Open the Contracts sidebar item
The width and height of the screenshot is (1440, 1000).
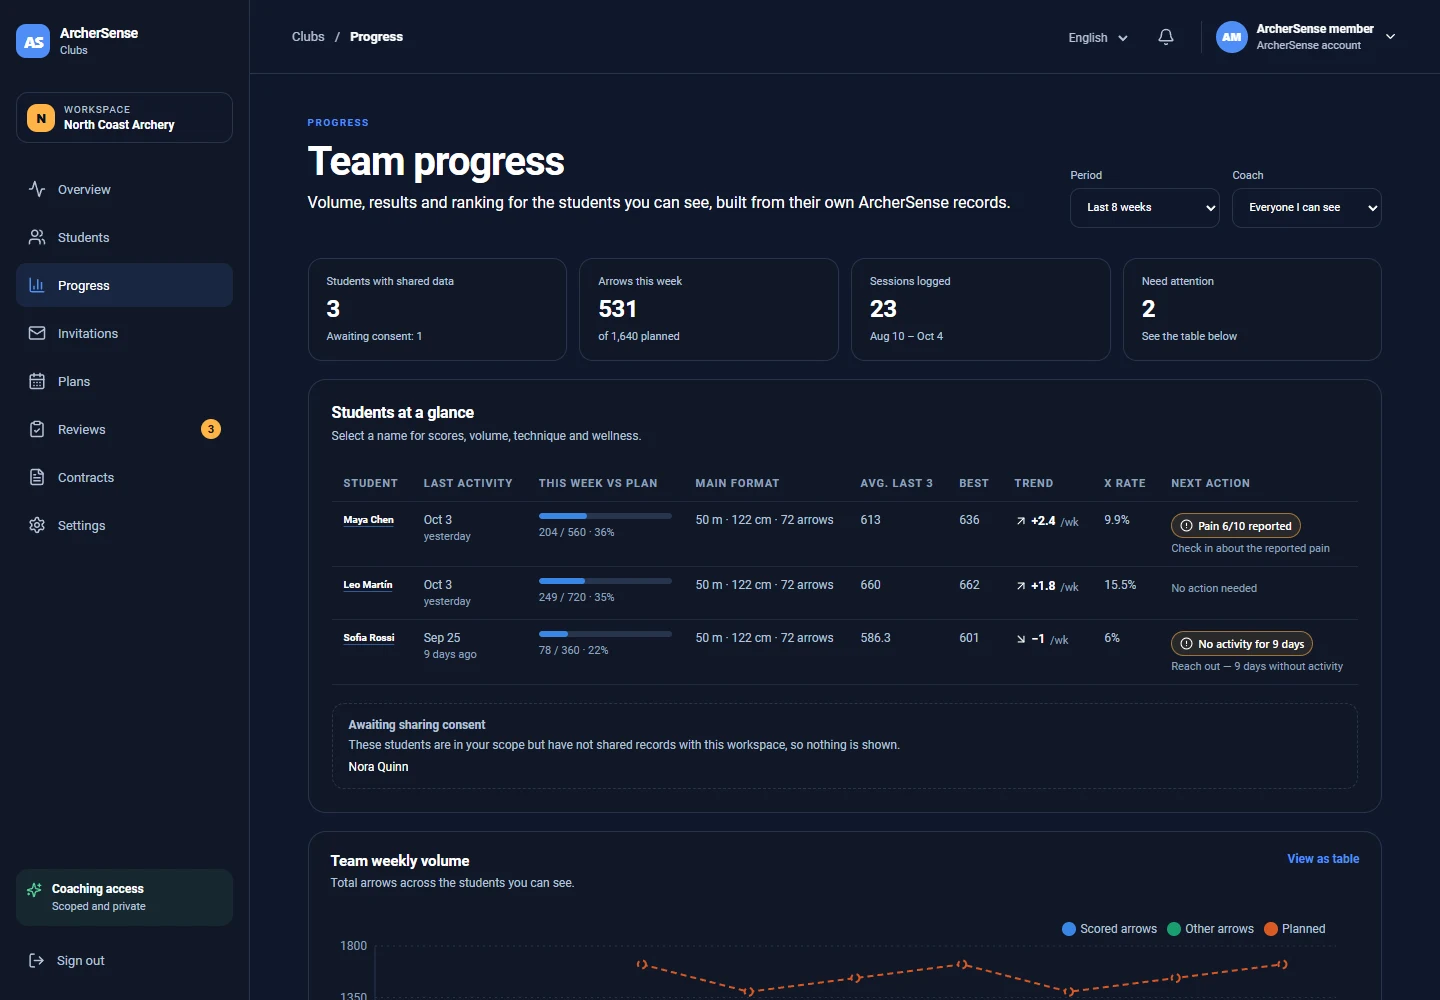(x=124, y=477)
